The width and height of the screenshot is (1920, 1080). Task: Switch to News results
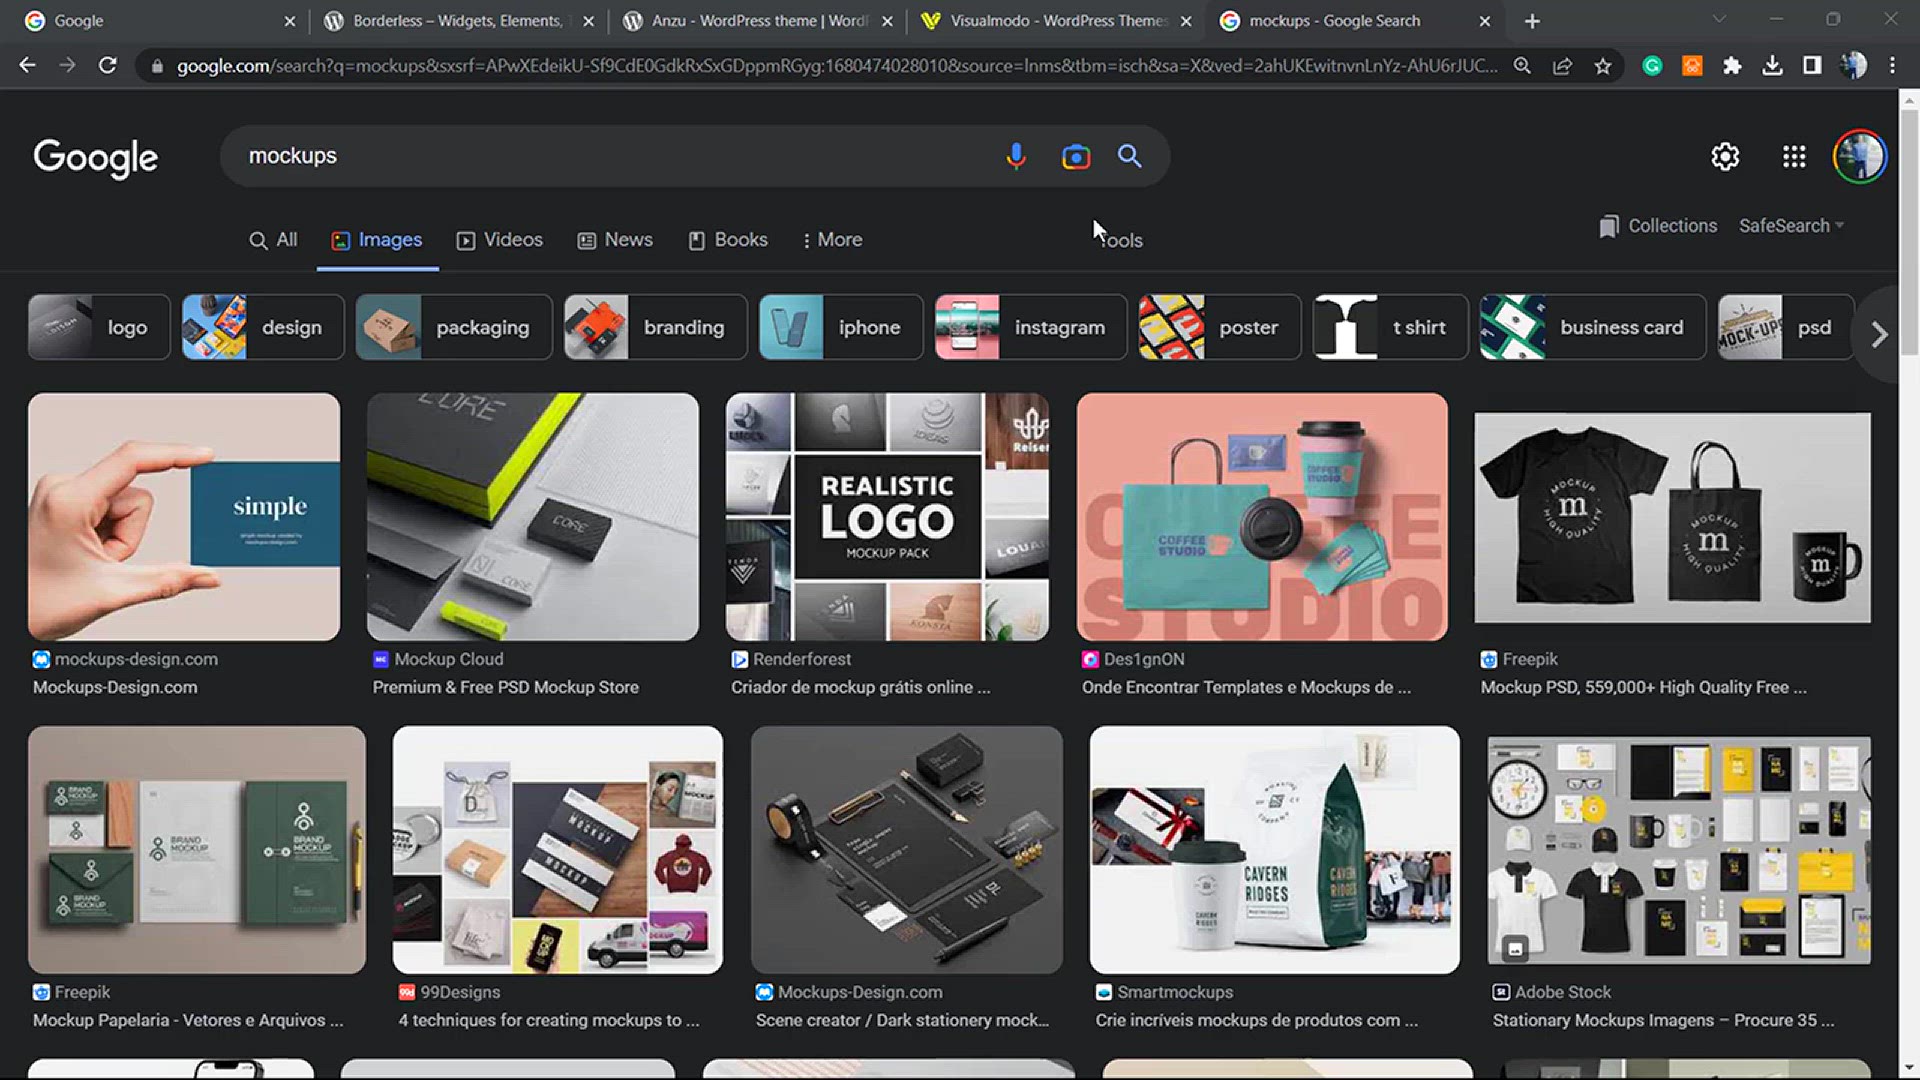(615, 240)
